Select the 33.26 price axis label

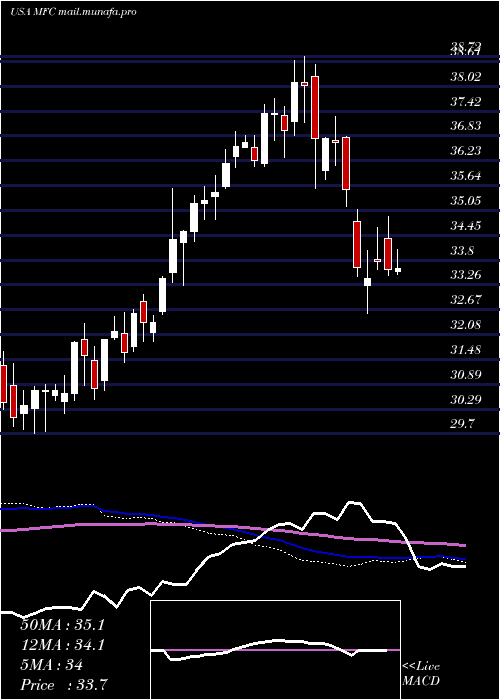pyautogui.click(x=466, y=275)
